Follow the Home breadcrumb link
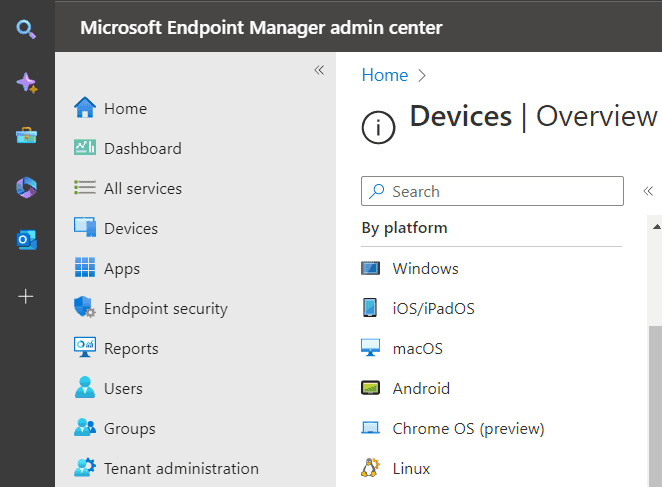The image size is (662, 487). (385, 75)
